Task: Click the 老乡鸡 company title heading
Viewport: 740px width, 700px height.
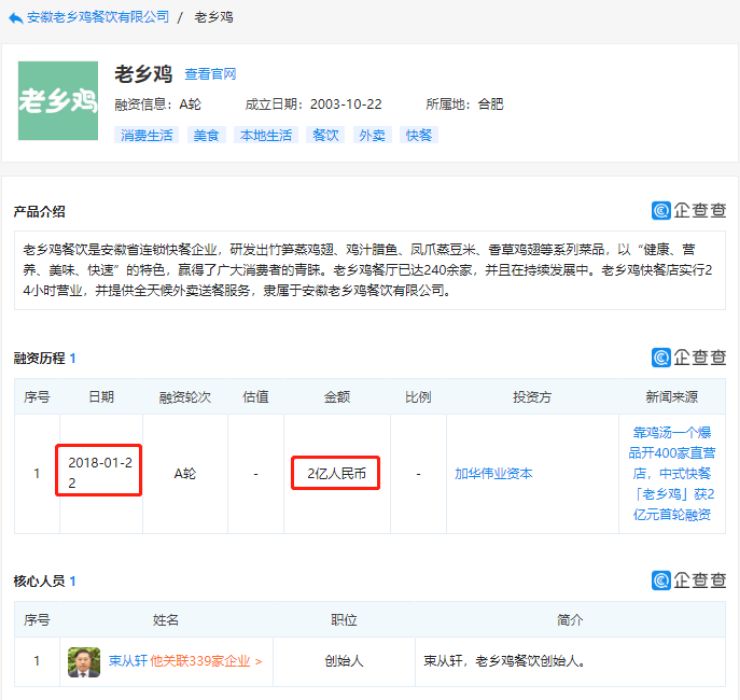Action: point(143,74)
